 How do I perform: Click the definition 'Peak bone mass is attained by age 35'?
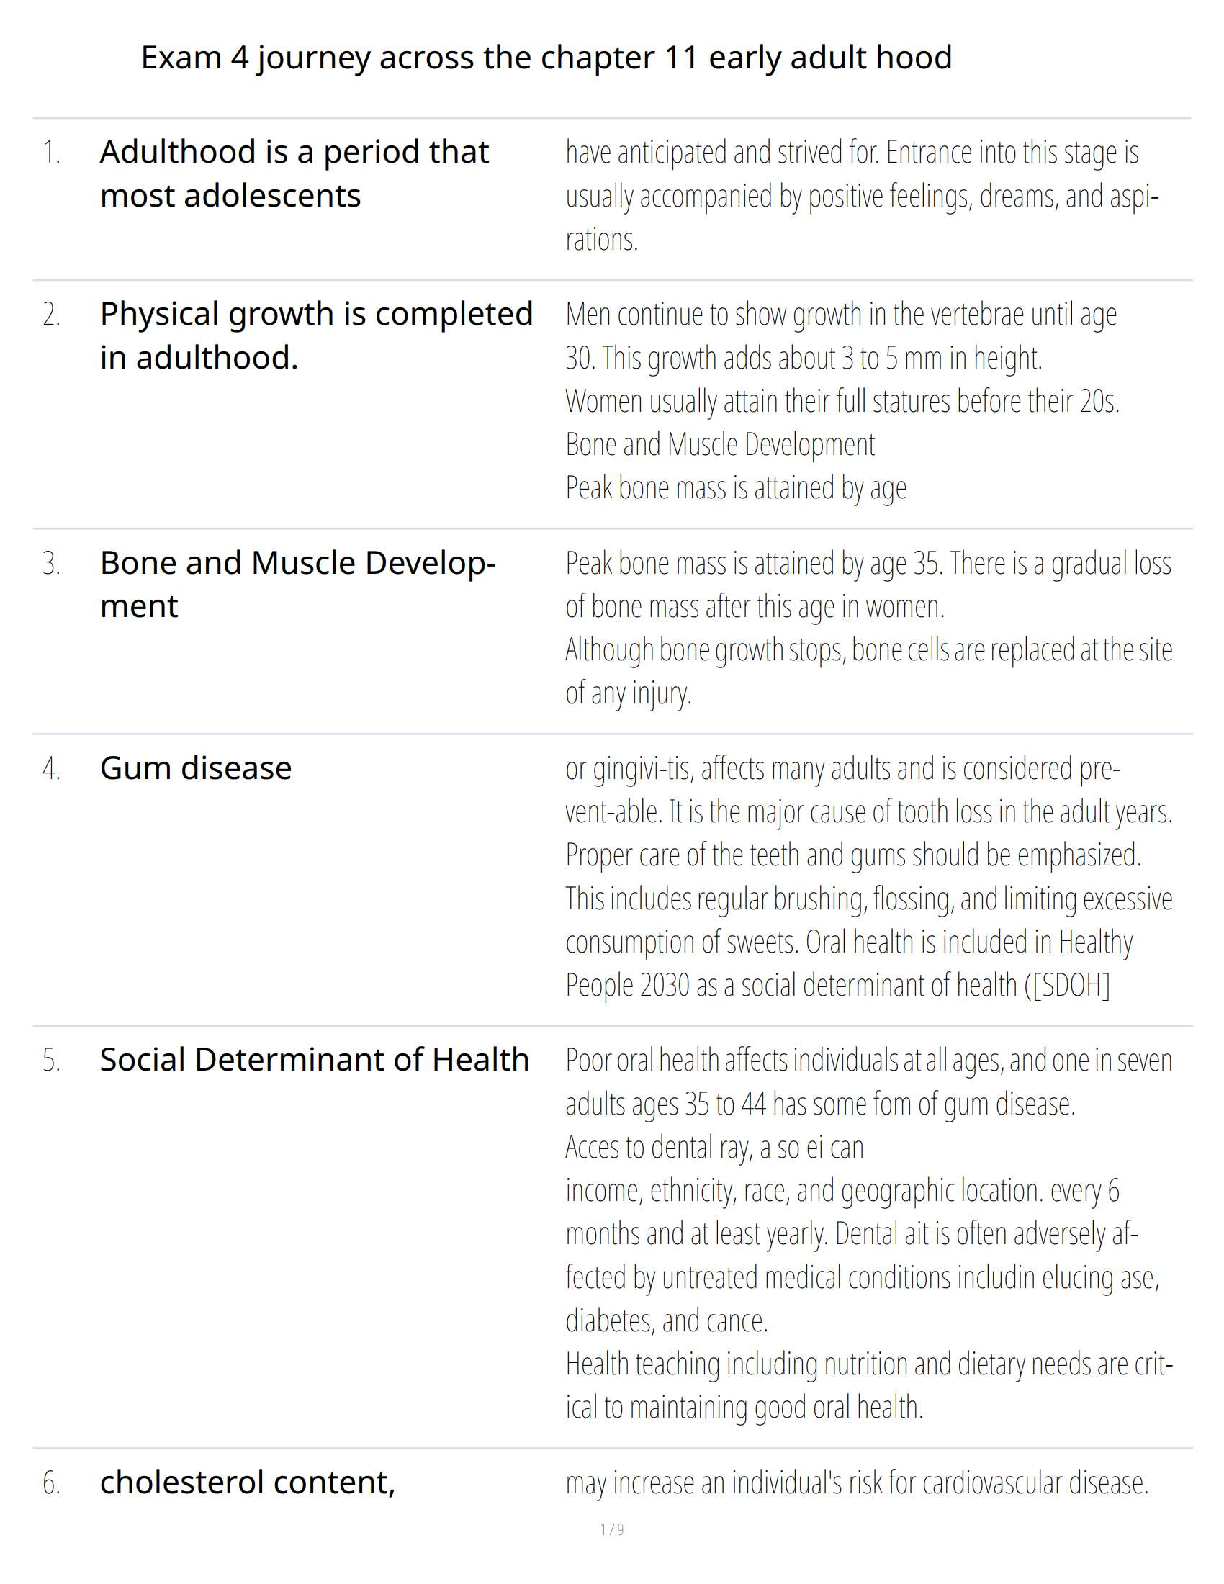867,564
